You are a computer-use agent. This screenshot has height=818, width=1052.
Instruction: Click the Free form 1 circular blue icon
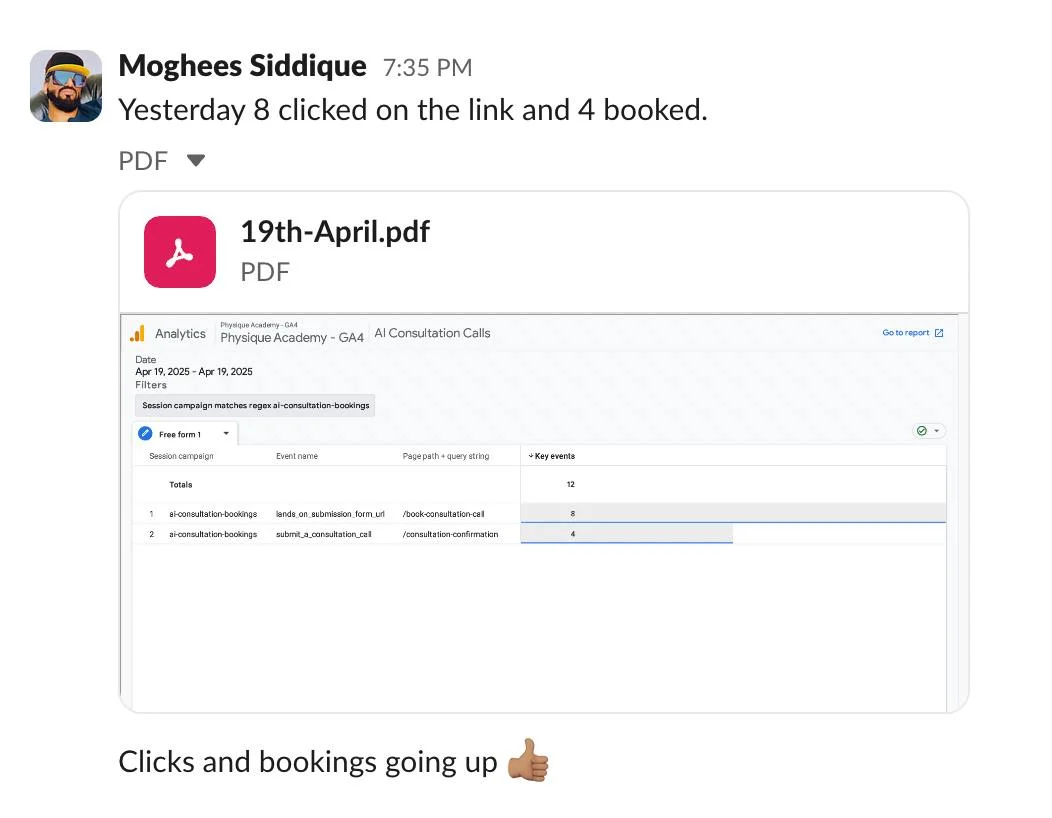click(146, 433)
